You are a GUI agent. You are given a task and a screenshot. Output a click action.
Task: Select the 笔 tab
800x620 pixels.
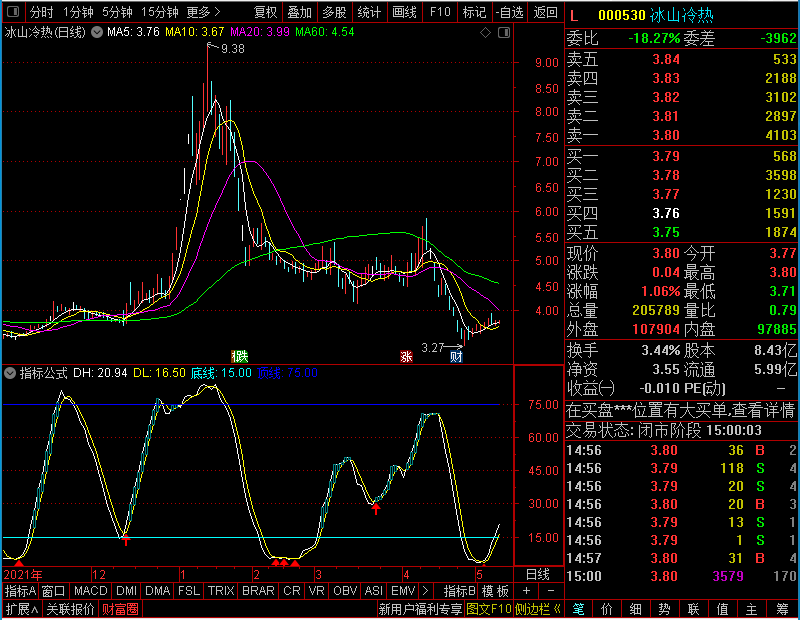pos(579,609)
